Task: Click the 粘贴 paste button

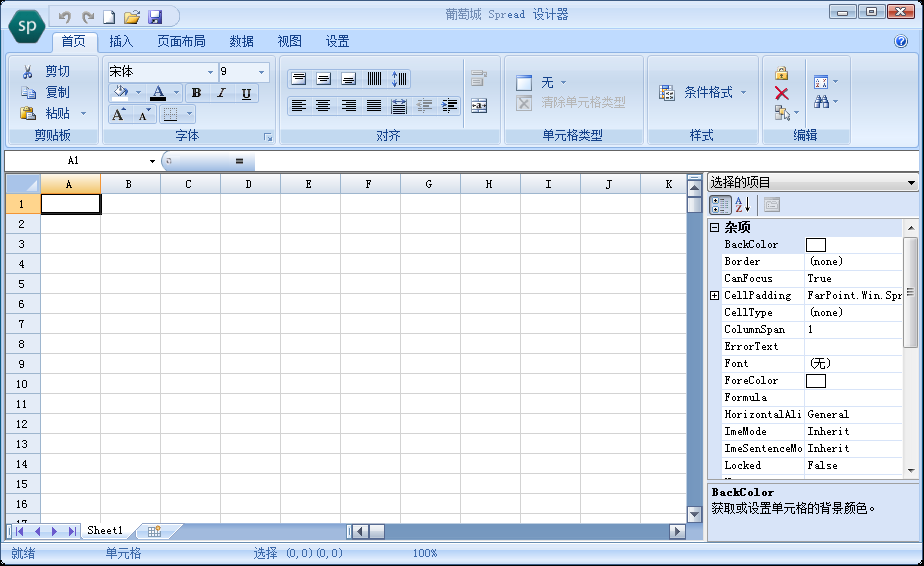Action: (x=46, y=113)
